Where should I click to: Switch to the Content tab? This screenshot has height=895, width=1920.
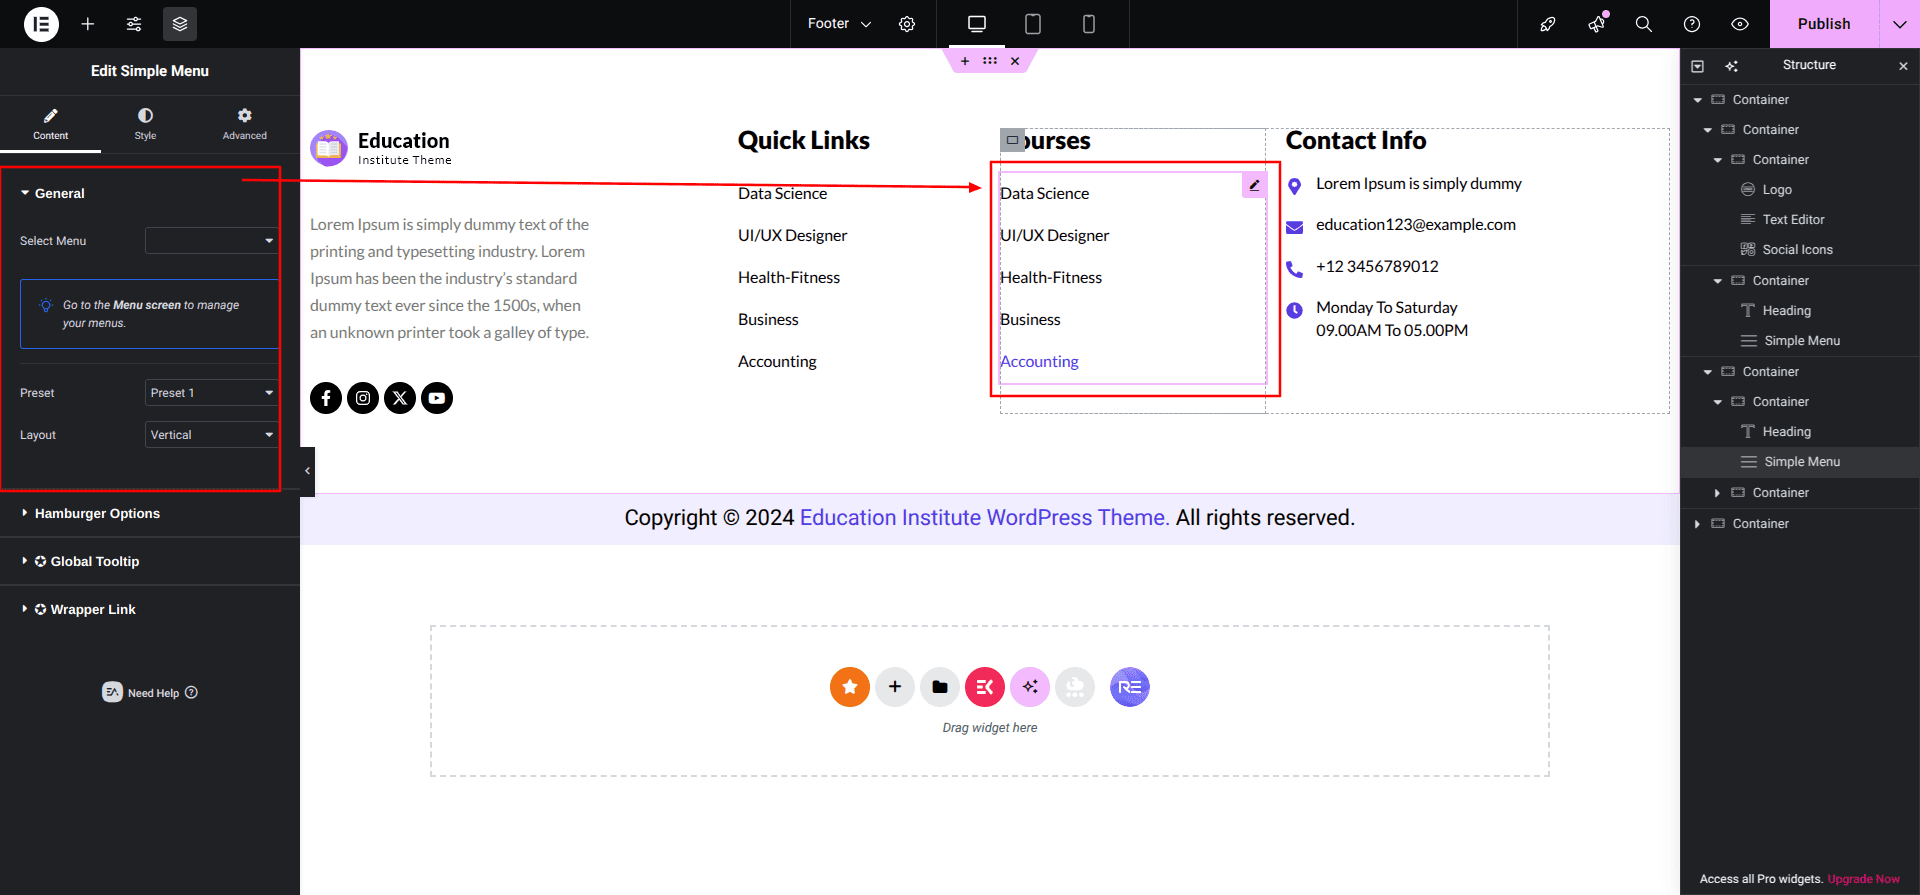point(50,125)
